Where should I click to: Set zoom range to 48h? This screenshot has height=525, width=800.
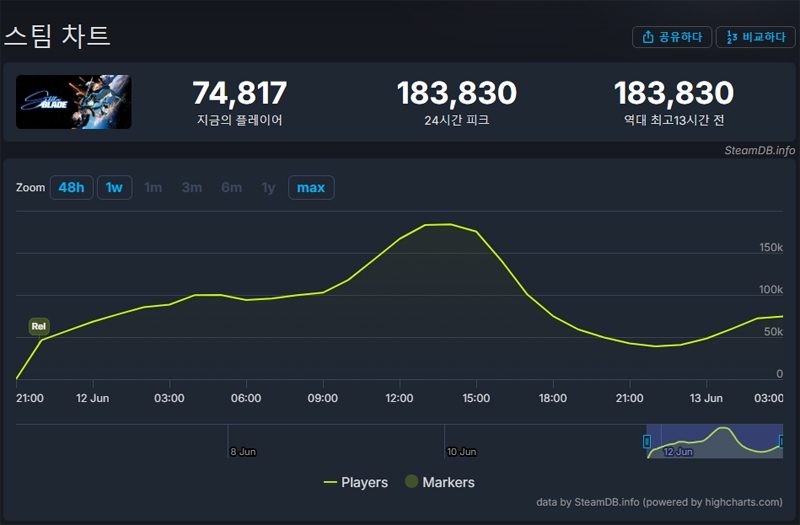click(71, 187)
